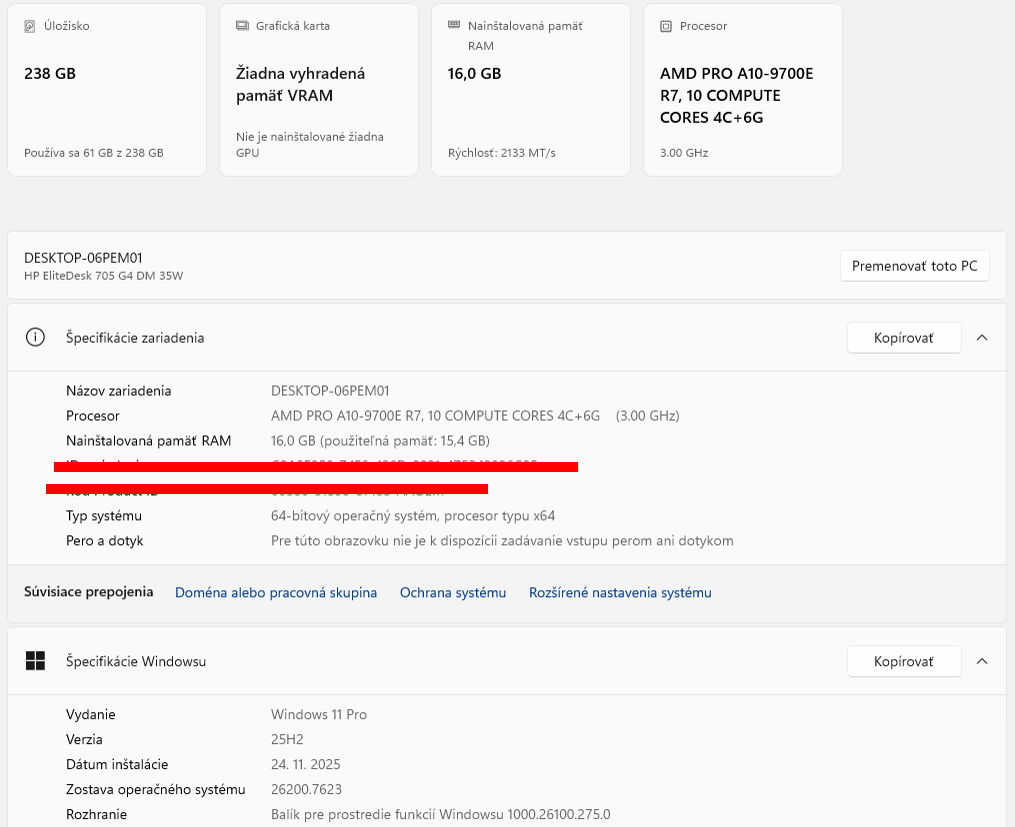The width and height of the screenshot is (1015, 827).
Task: Click Kopírovať for Windows specifications
Action: coord(903,661)
